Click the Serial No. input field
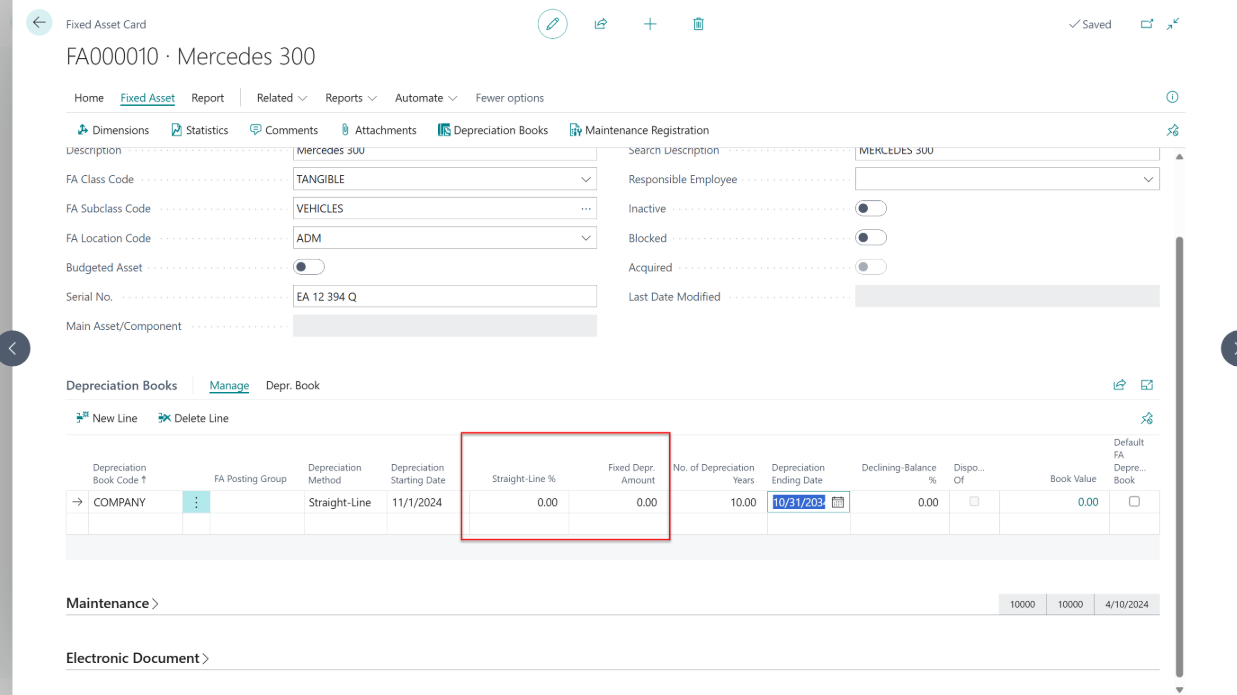 point(444,297)
